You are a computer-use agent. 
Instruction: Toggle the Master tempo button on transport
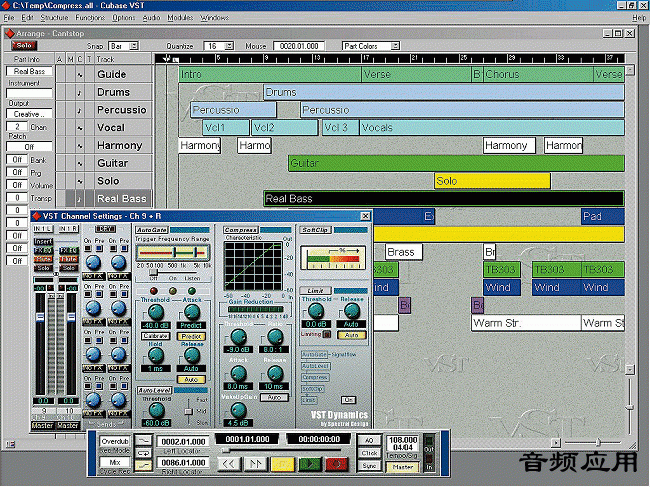pyautogui.click(x=402, y=467)
